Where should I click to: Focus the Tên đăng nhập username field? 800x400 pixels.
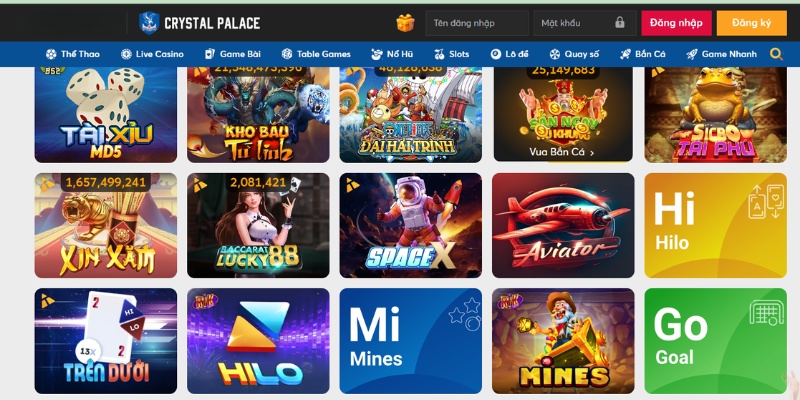pos(477,23)
